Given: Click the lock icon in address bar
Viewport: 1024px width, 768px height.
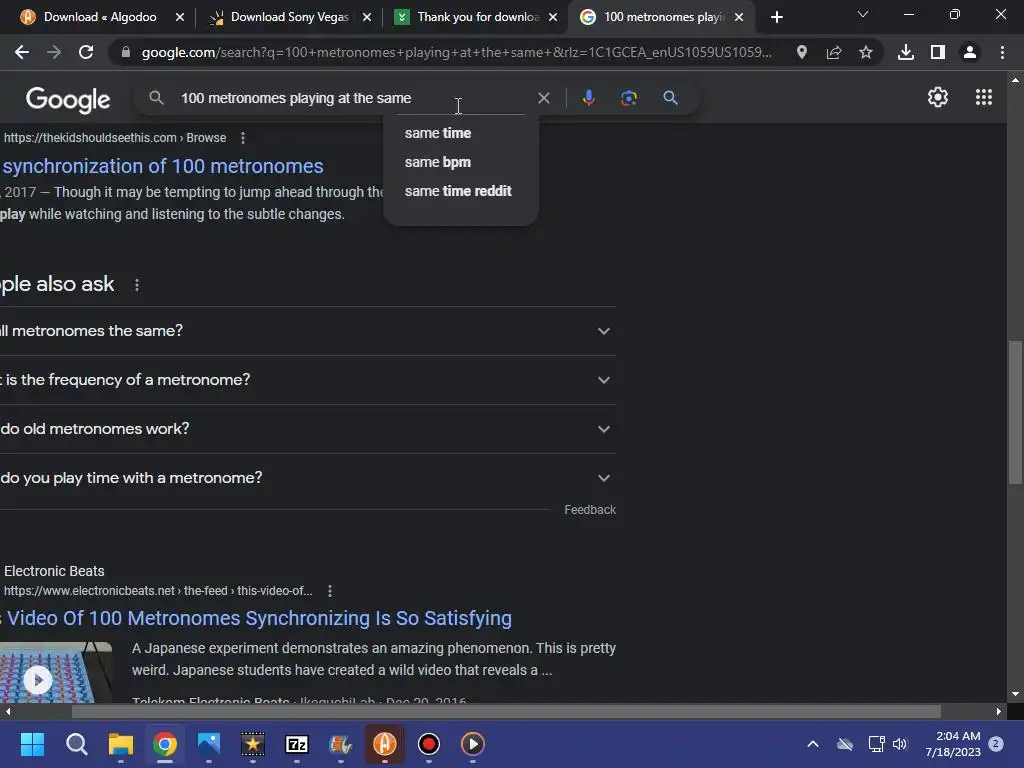Looking at the screenshot, I should click(x=126, y=52).
